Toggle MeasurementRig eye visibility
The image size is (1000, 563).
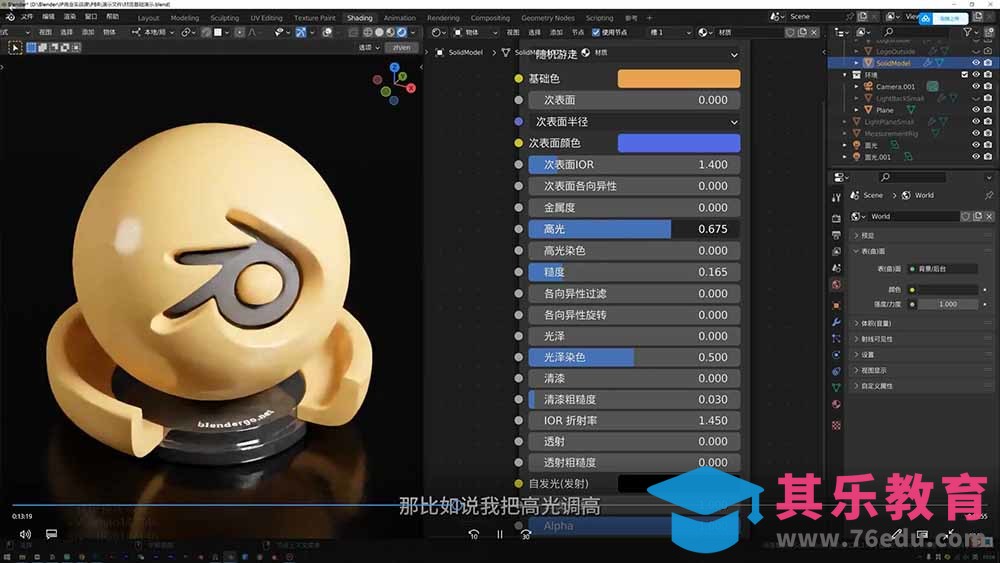976,133
